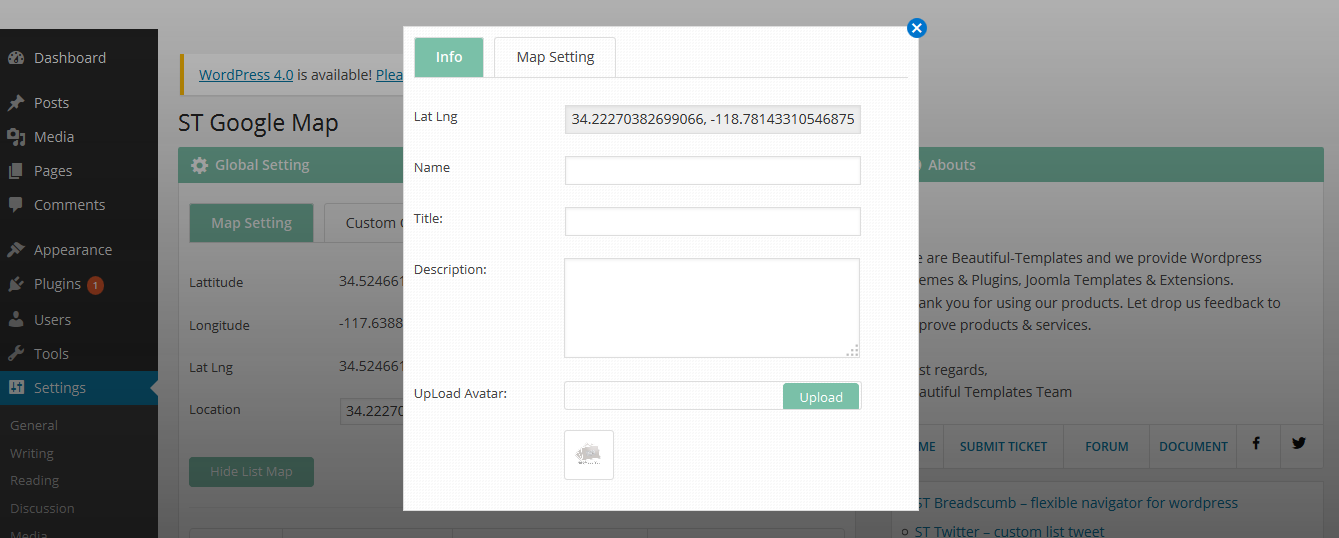This screenshot has width=1339, height=538.
Task: Click the Location input in background
Action: (372, 411)
